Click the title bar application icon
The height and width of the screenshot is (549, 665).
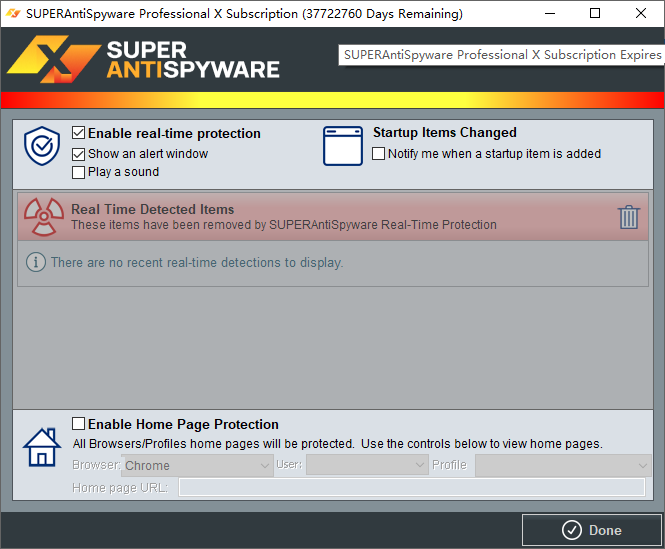(13, 13)
